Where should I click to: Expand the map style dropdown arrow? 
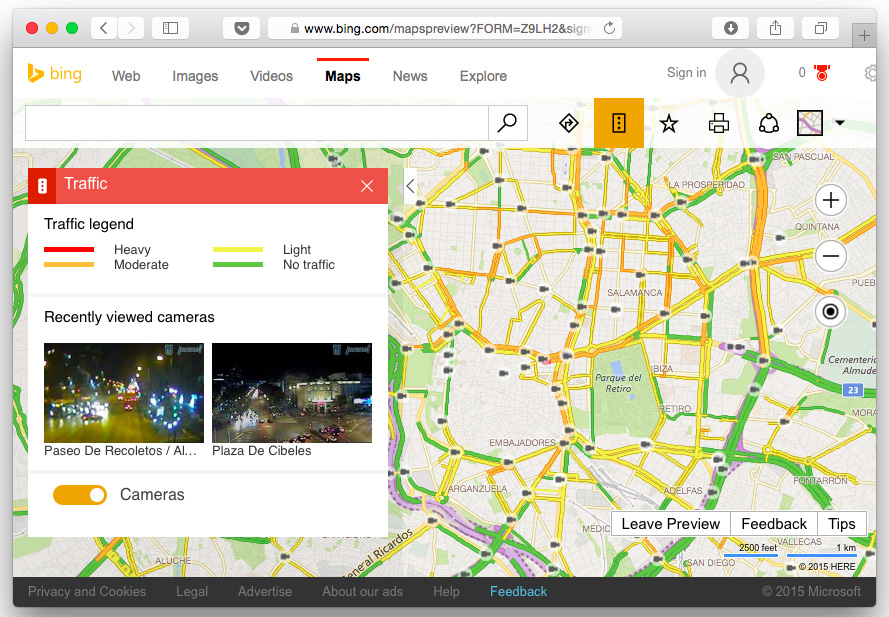(x=840, y=122)
